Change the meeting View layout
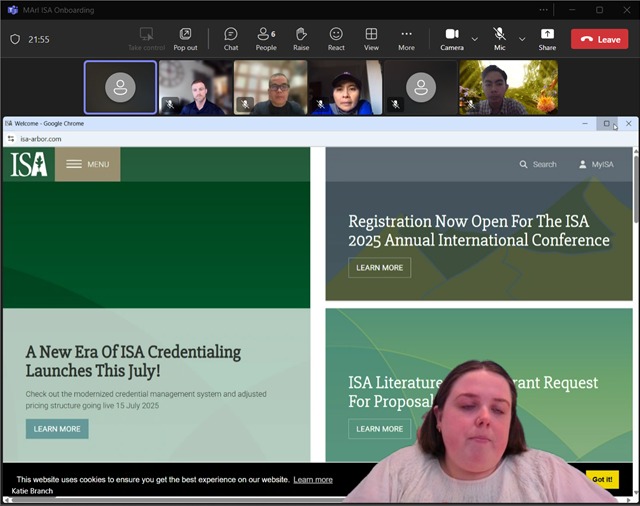This screenshot has height=506, width=640. coord(371,39)
